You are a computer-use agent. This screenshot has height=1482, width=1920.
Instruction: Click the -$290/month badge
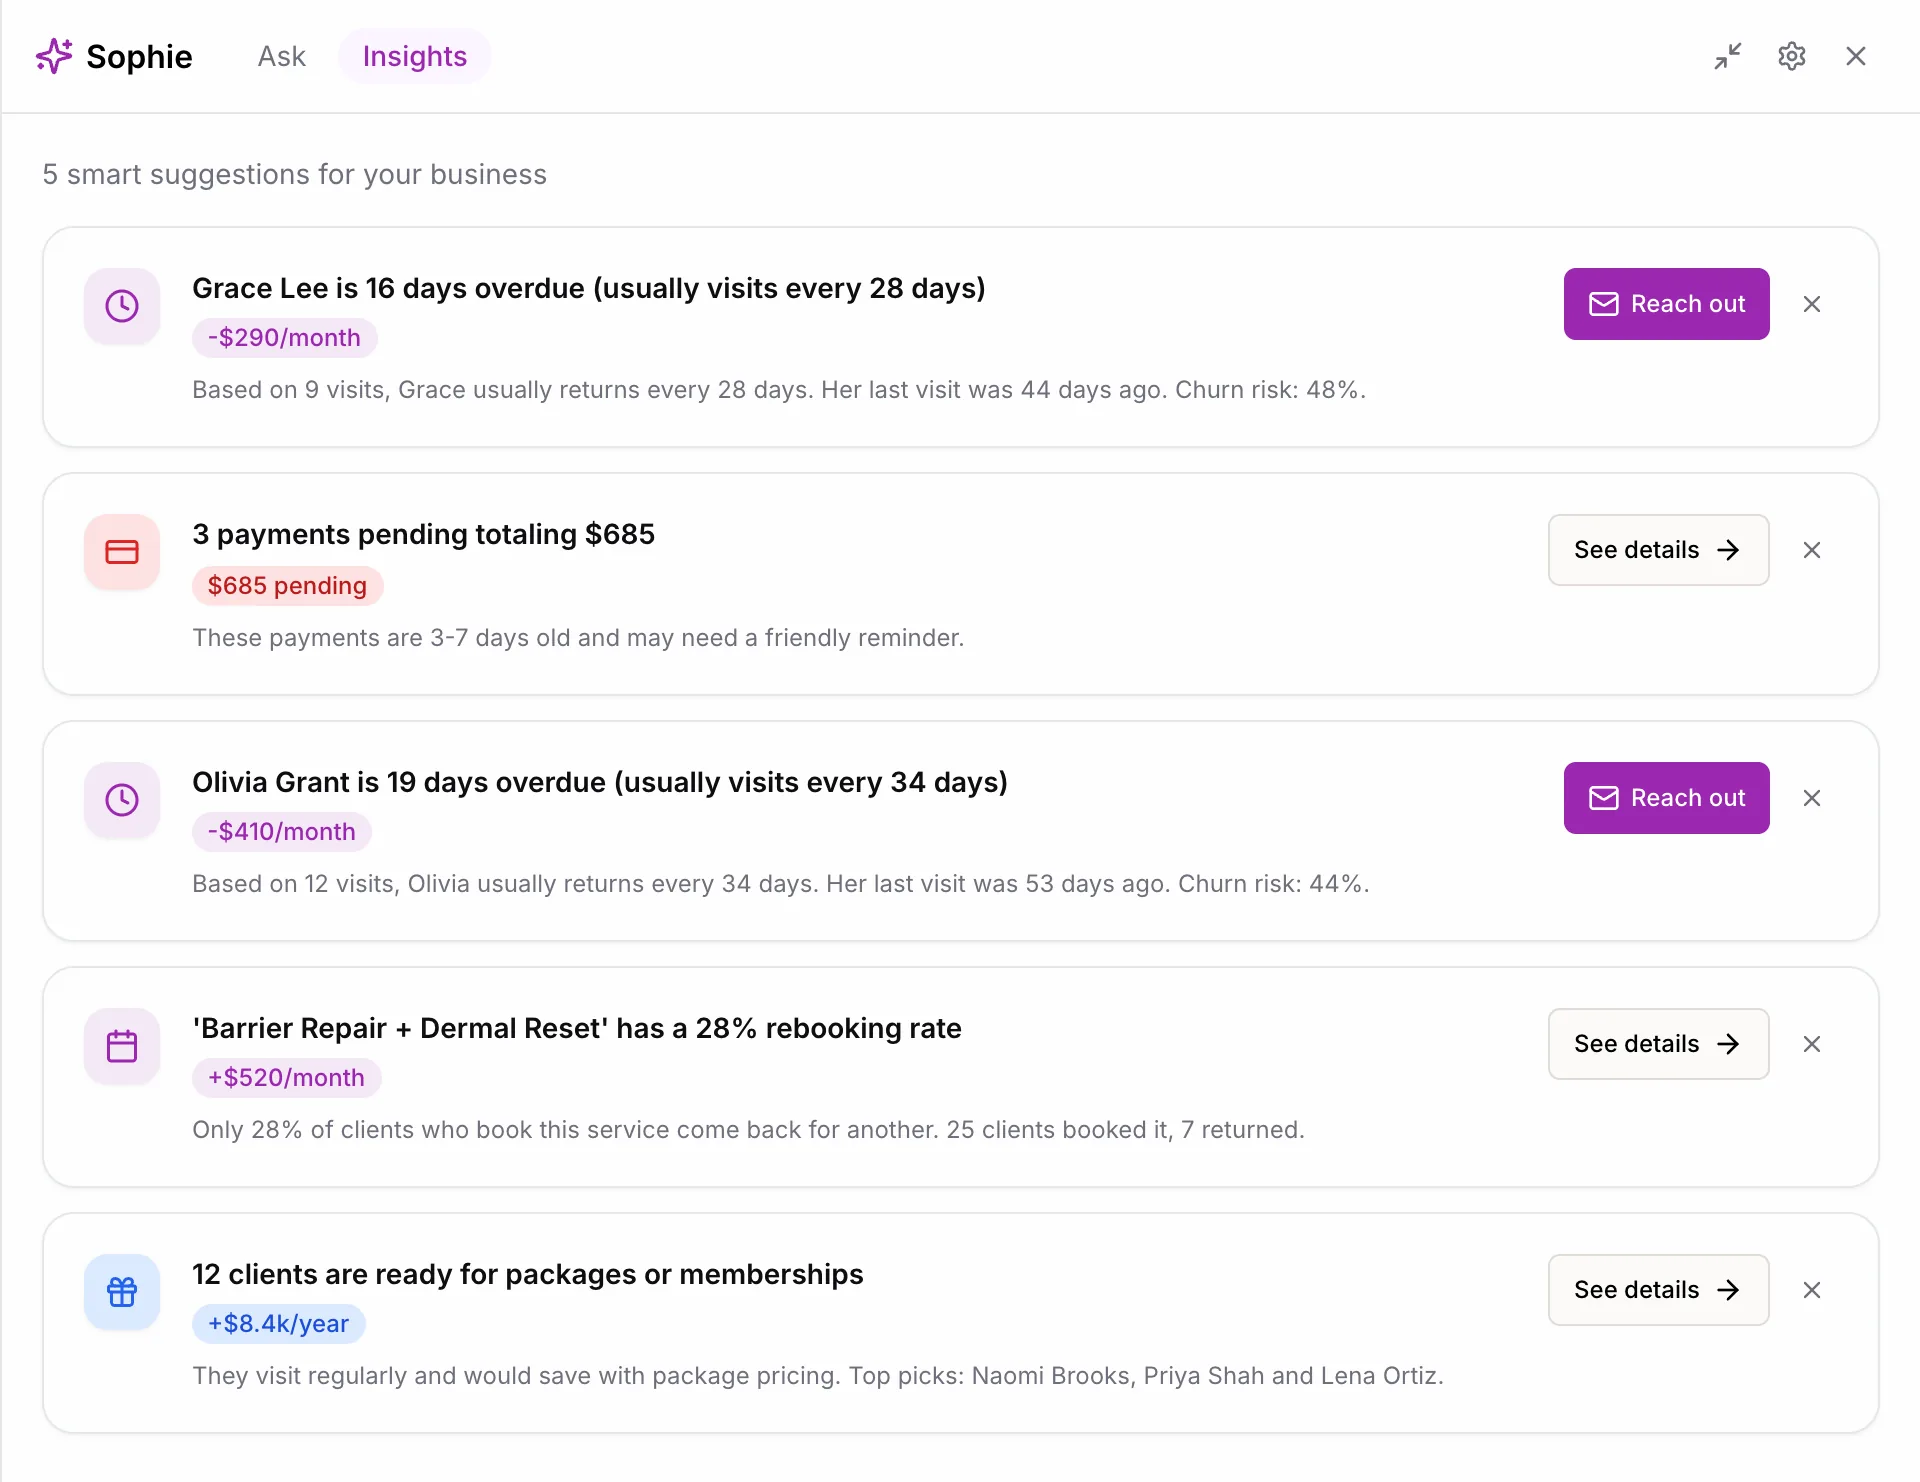[284, 338]
